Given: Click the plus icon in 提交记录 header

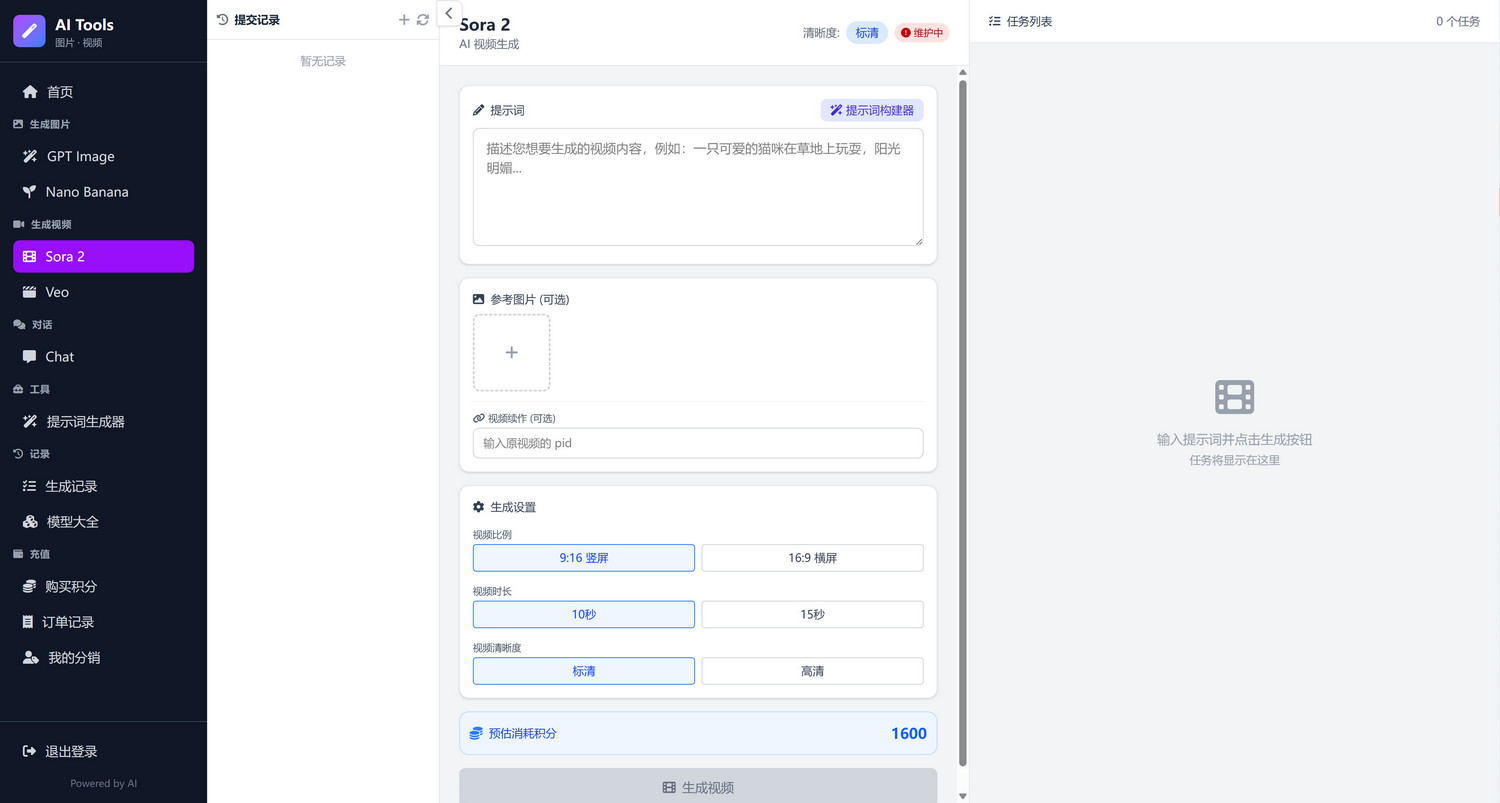Looking at the screenshot, I should click(x=404, y=20).
